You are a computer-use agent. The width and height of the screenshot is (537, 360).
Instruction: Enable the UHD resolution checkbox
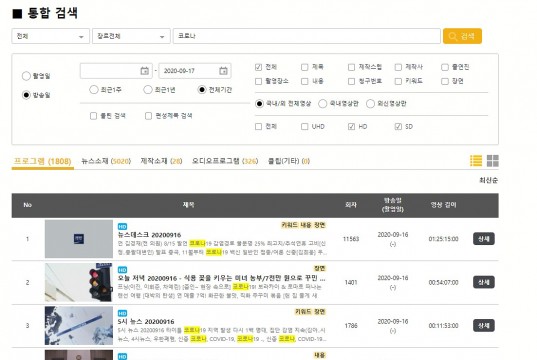[x=304, y=127]
